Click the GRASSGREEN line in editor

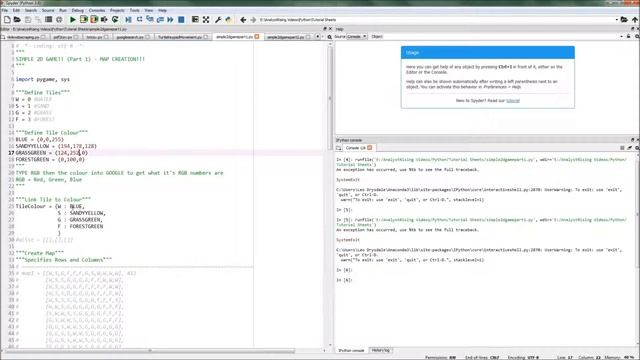tap(51, 153)
